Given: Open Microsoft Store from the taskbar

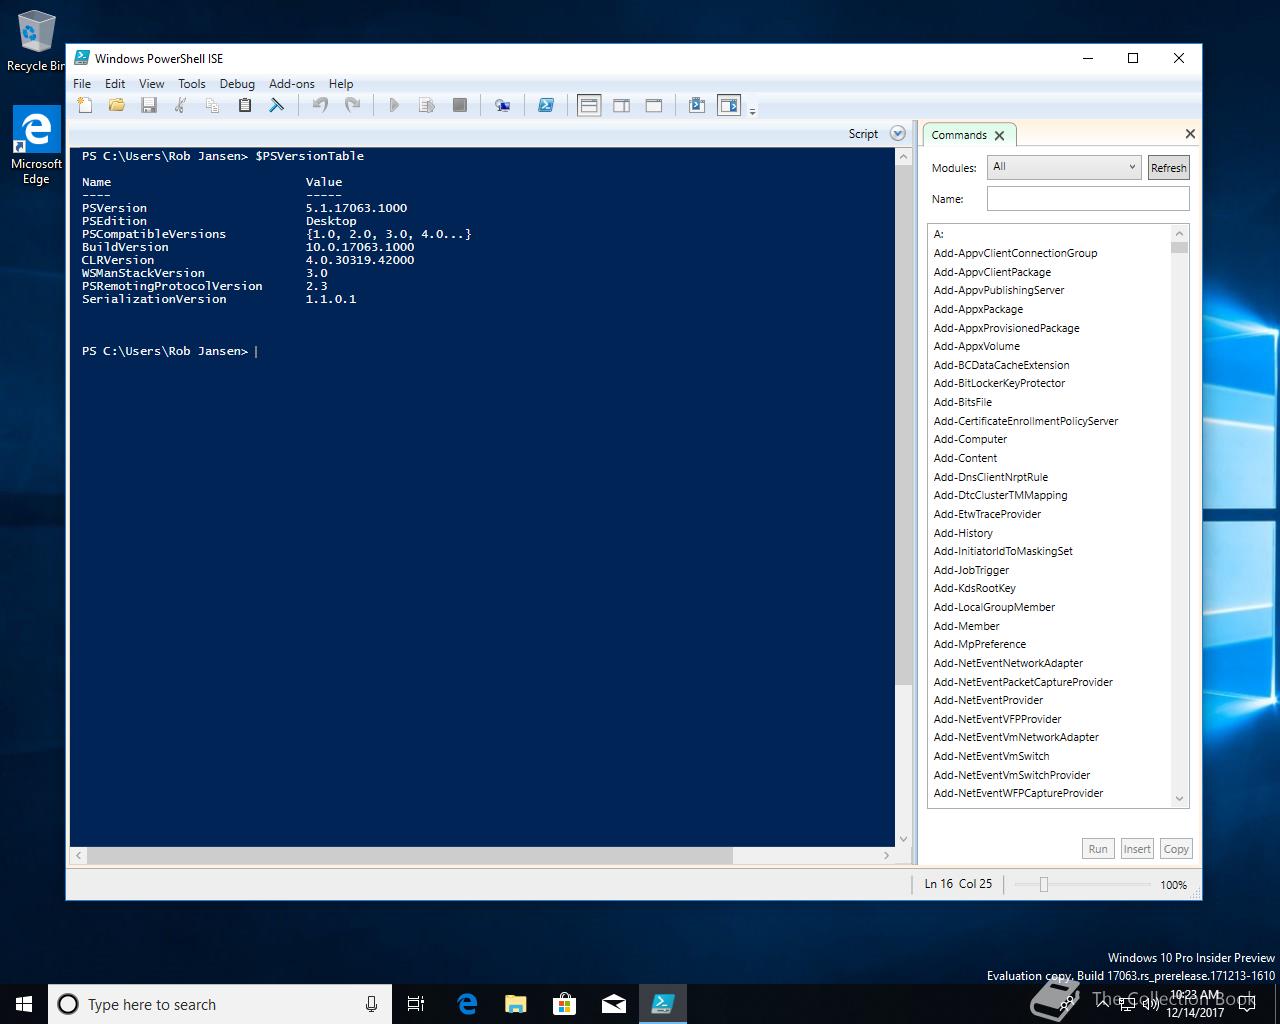Looking at the screenshot, I should point(565,1004).
